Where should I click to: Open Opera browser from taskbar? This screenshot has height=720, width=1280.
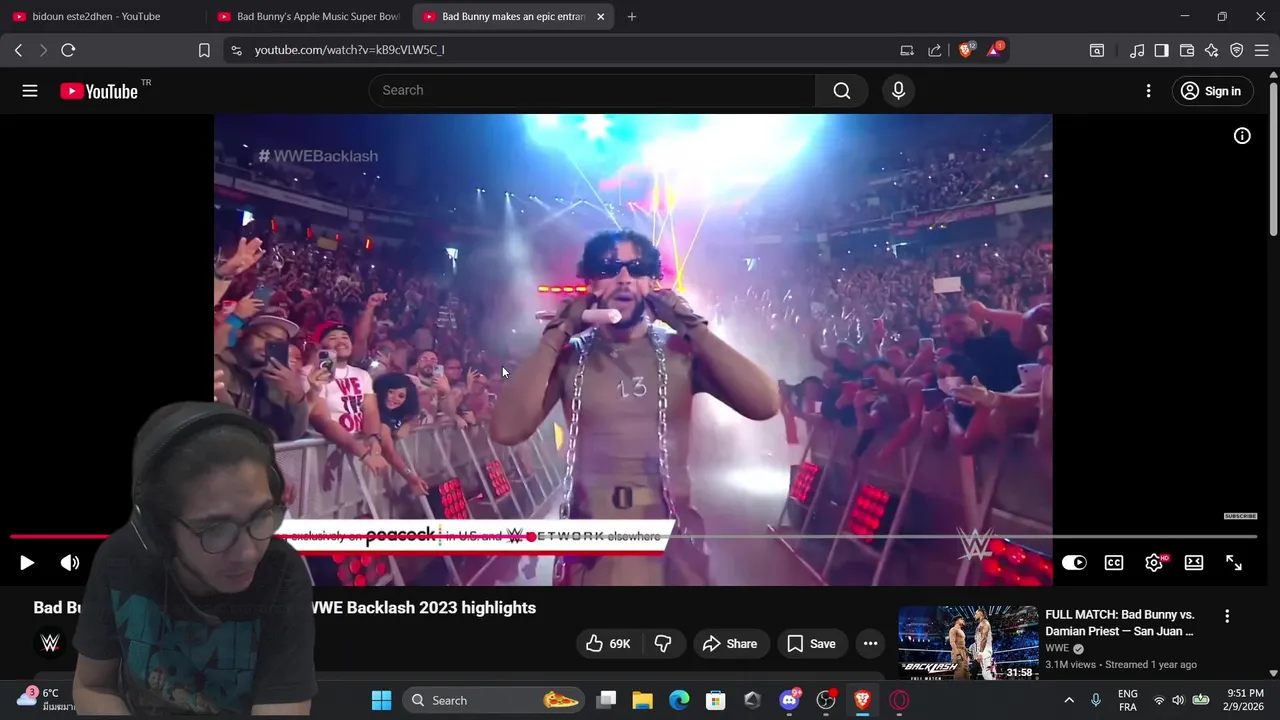click(x=899, y=700)
